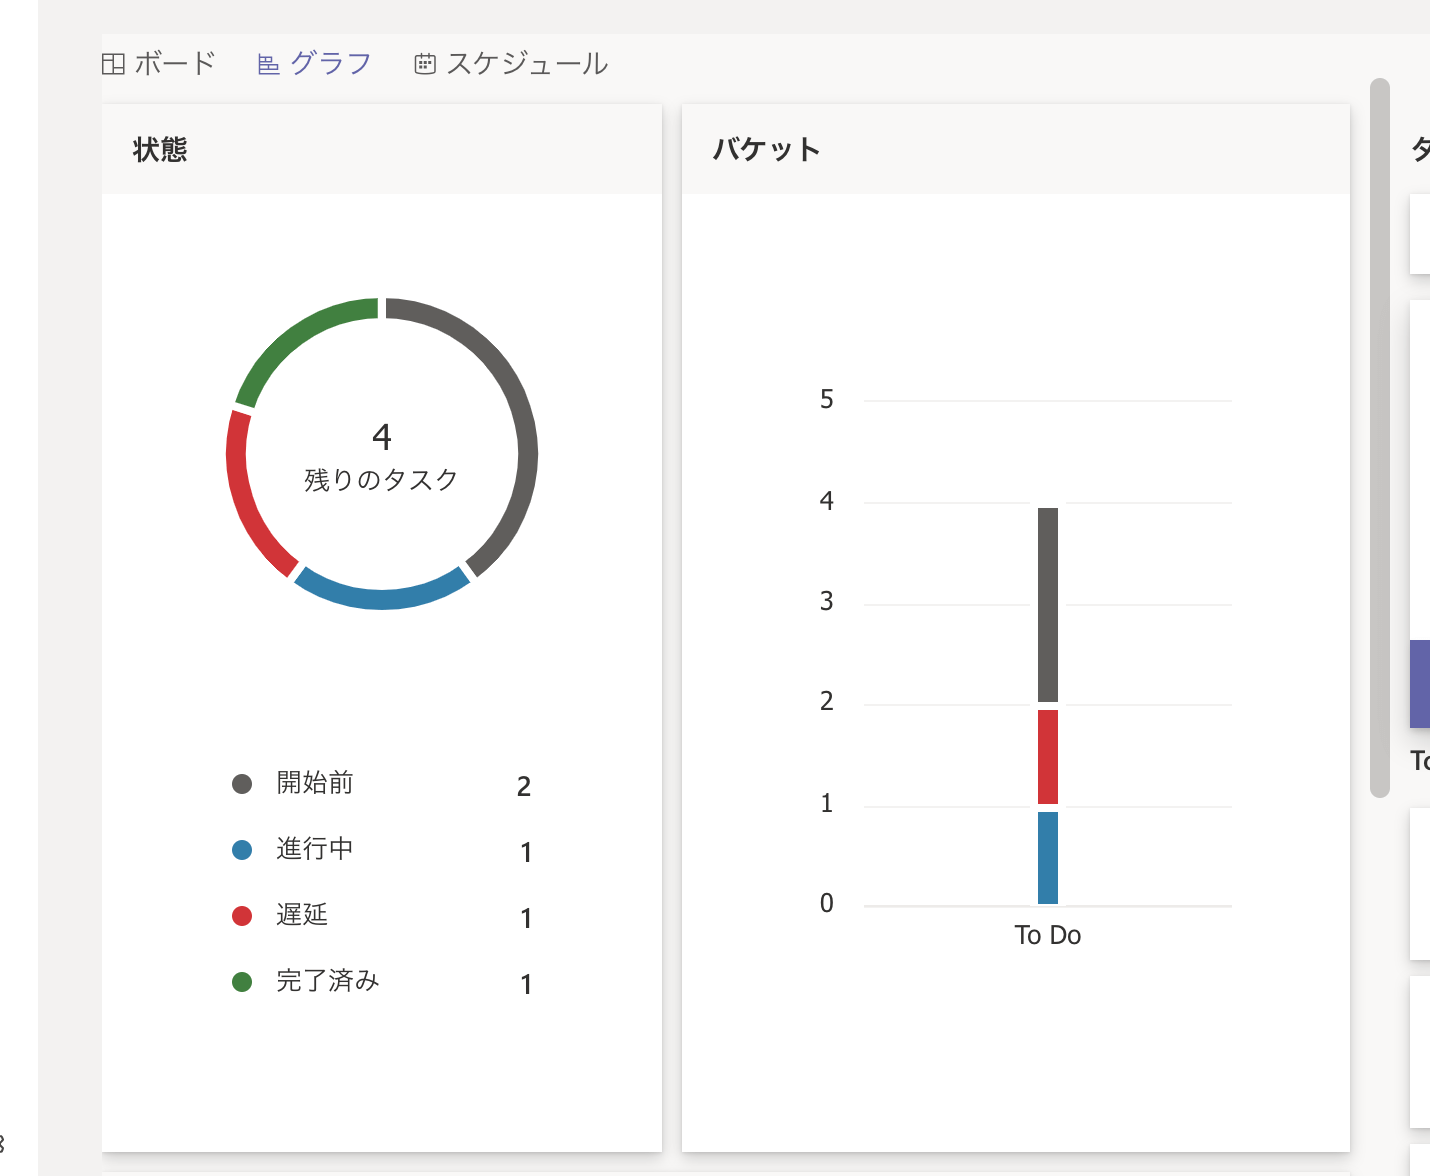Open the スケジュール tab label
The width and height of the screenshot is (1430, 1176).
point(527,64)
